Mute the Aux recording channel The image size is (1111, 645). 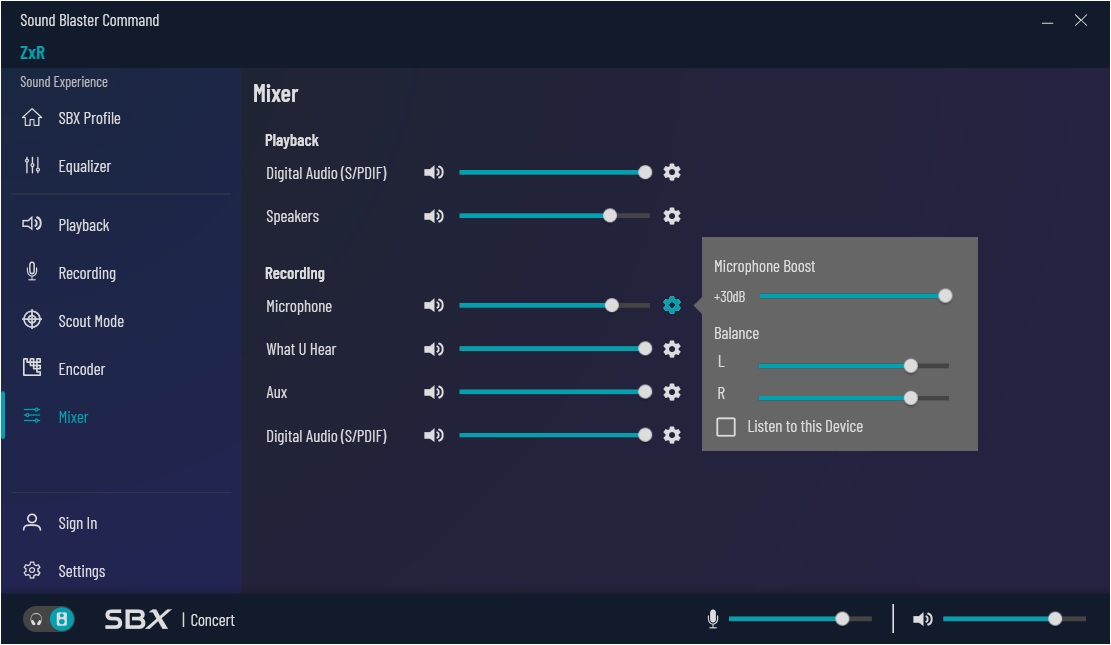[x=433, y=392]
